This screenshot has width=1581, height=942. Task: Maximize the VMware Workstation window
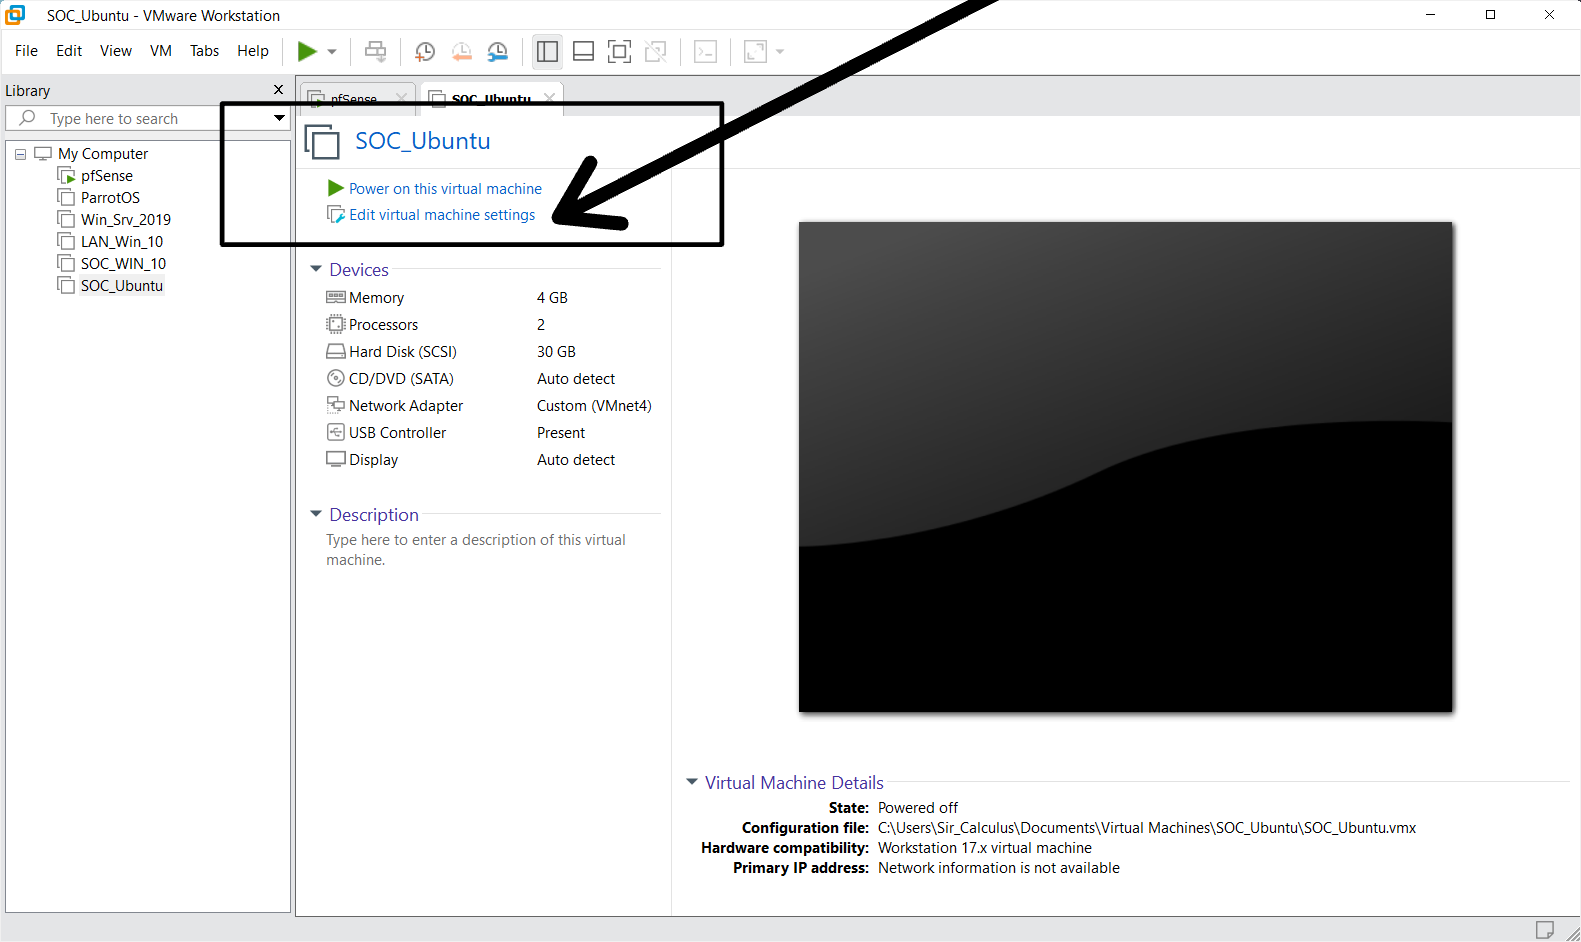[1490, 15]
